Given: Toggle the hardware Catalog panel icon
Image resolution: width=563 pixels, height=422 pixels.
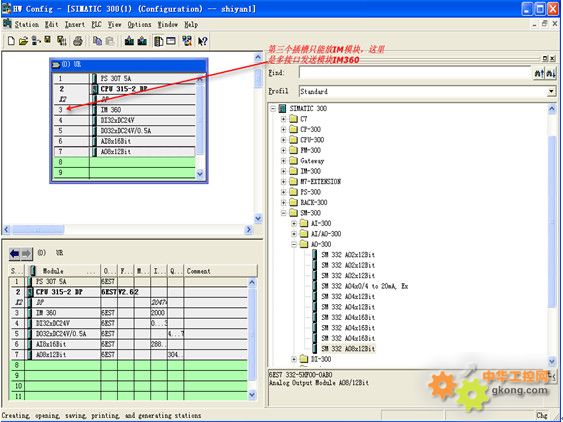Looking at the screenshot, I should 158,41.
